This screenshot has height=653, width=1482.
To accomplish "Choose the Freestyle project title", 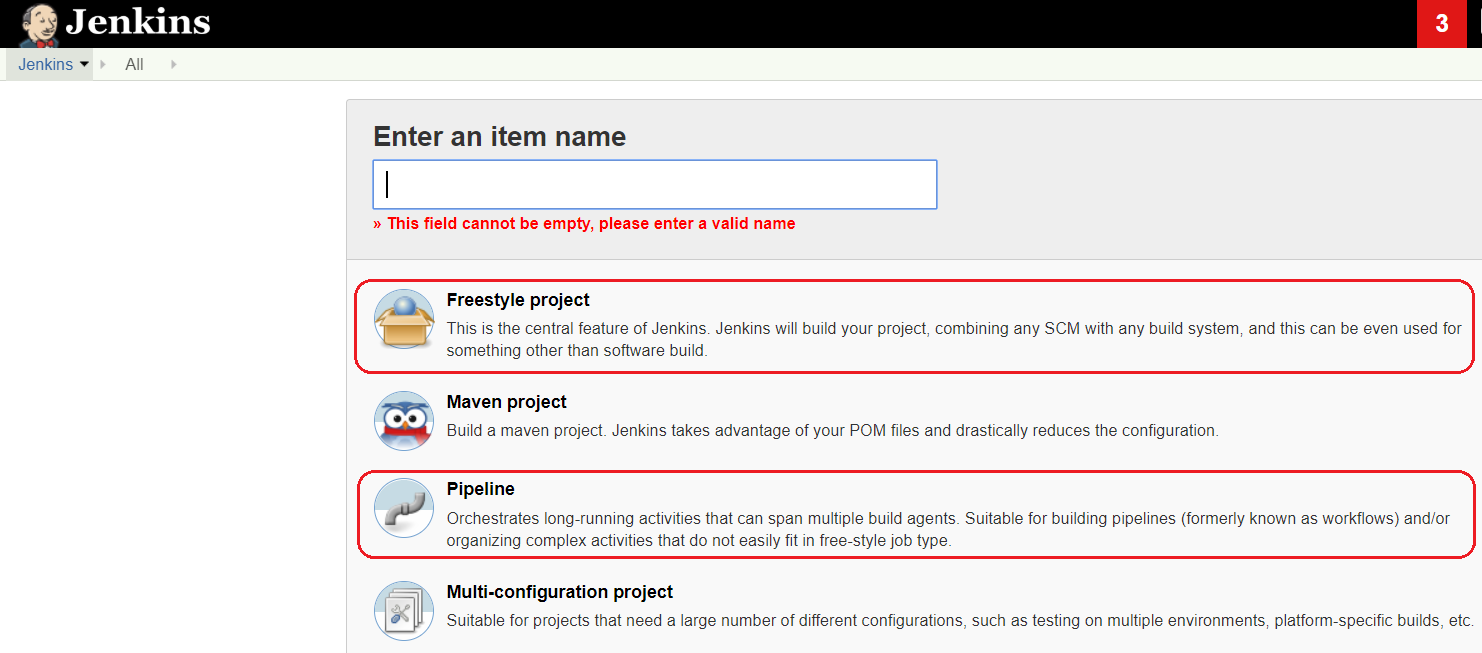I will (x=518, y=300).
